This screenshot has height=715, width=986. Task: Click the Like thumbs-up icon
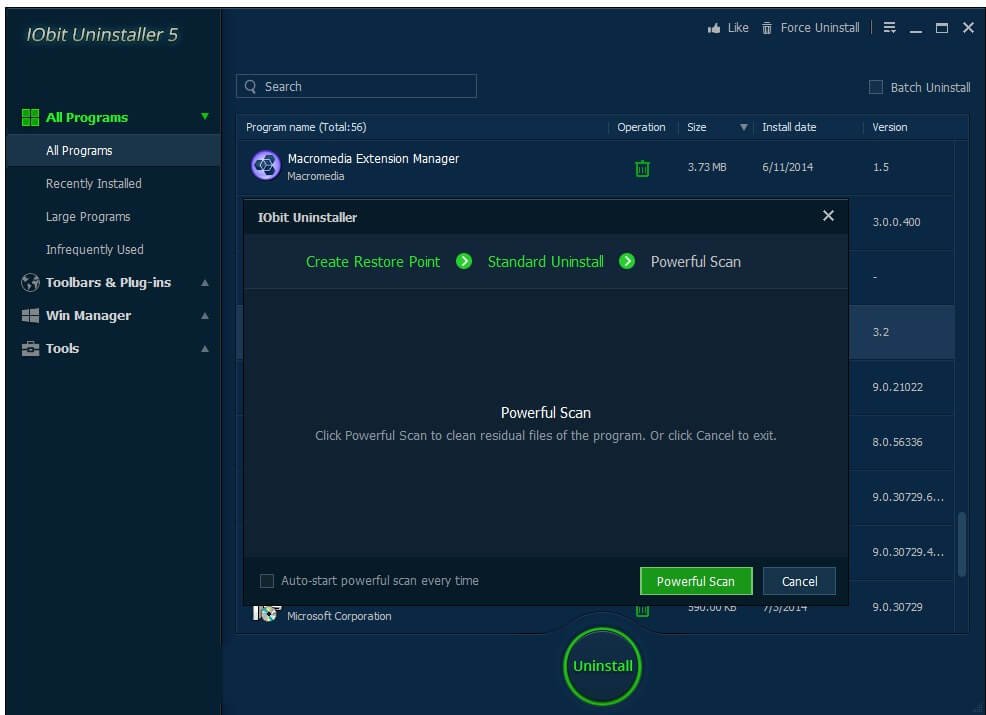pyautogui.click(x=714, y=28)
